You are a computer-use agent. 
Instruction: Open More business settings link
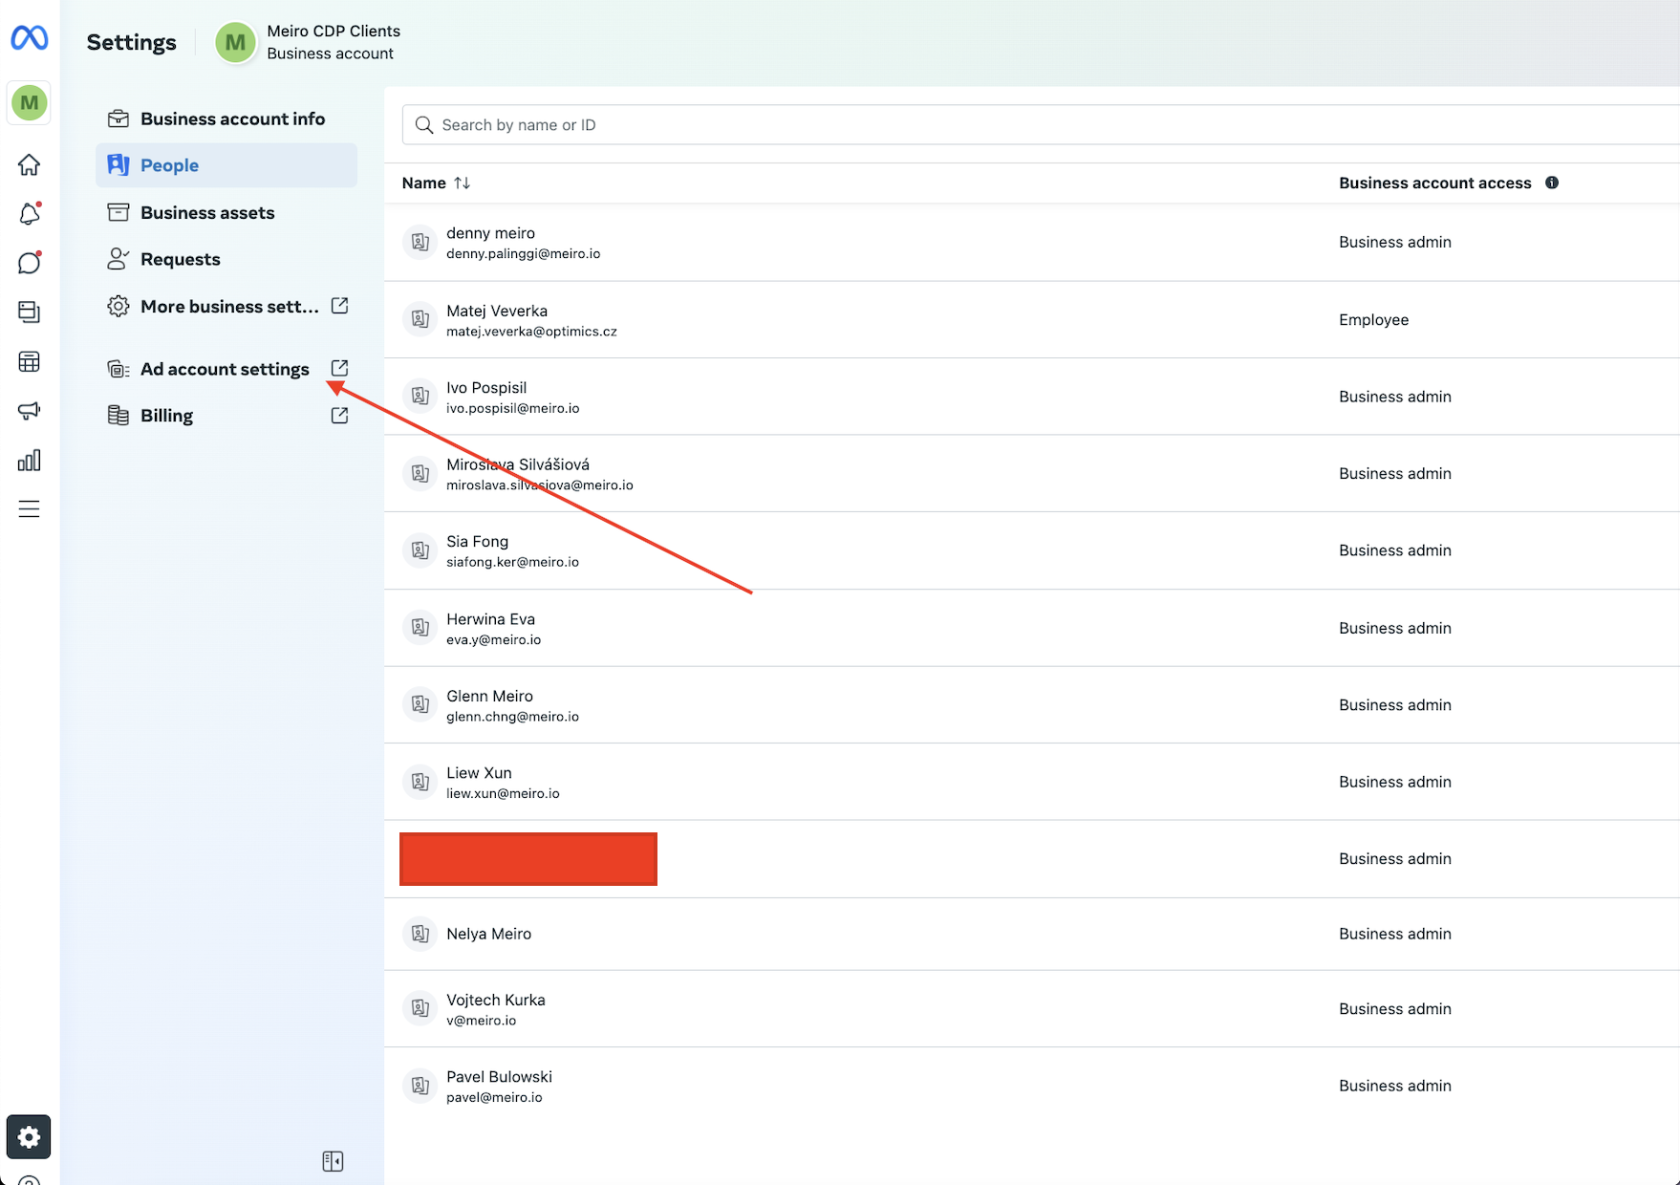[x=226, y=306]
